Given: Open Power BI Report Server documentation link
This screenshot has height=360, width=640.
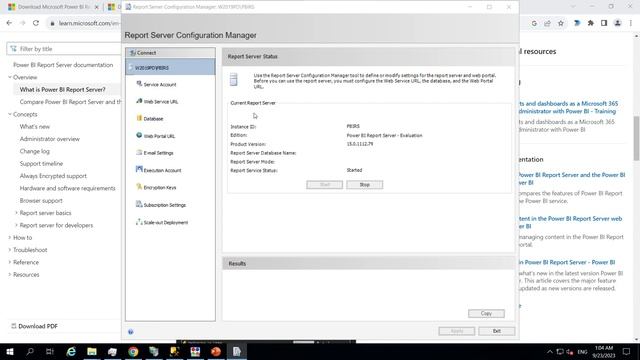Looking at the screenshot, I should (x=63, y=65).
